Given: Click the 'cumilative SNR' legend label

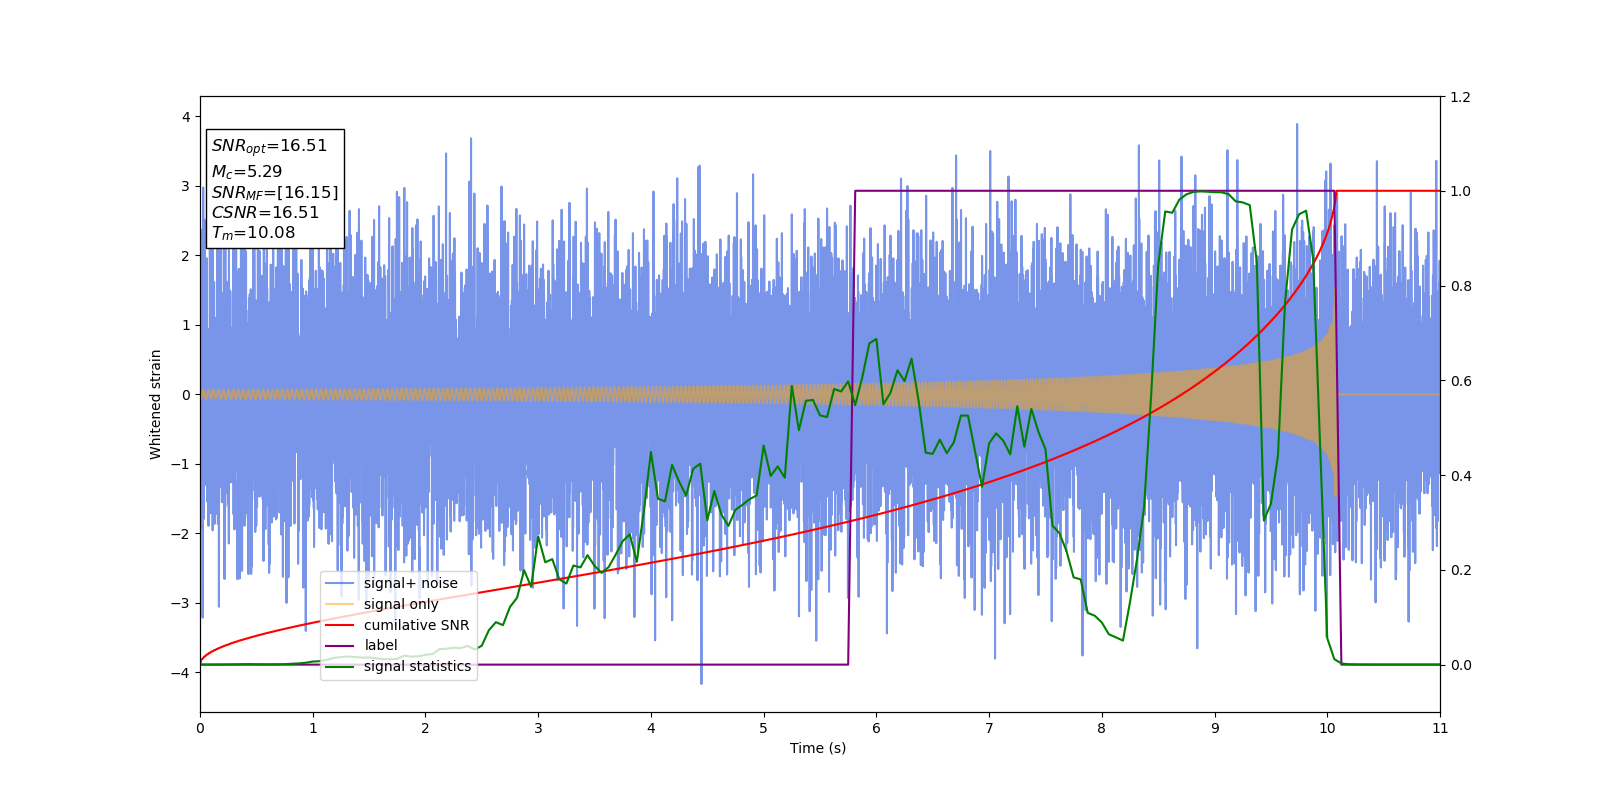Looking at the screenshot, I should coord(416,625).
